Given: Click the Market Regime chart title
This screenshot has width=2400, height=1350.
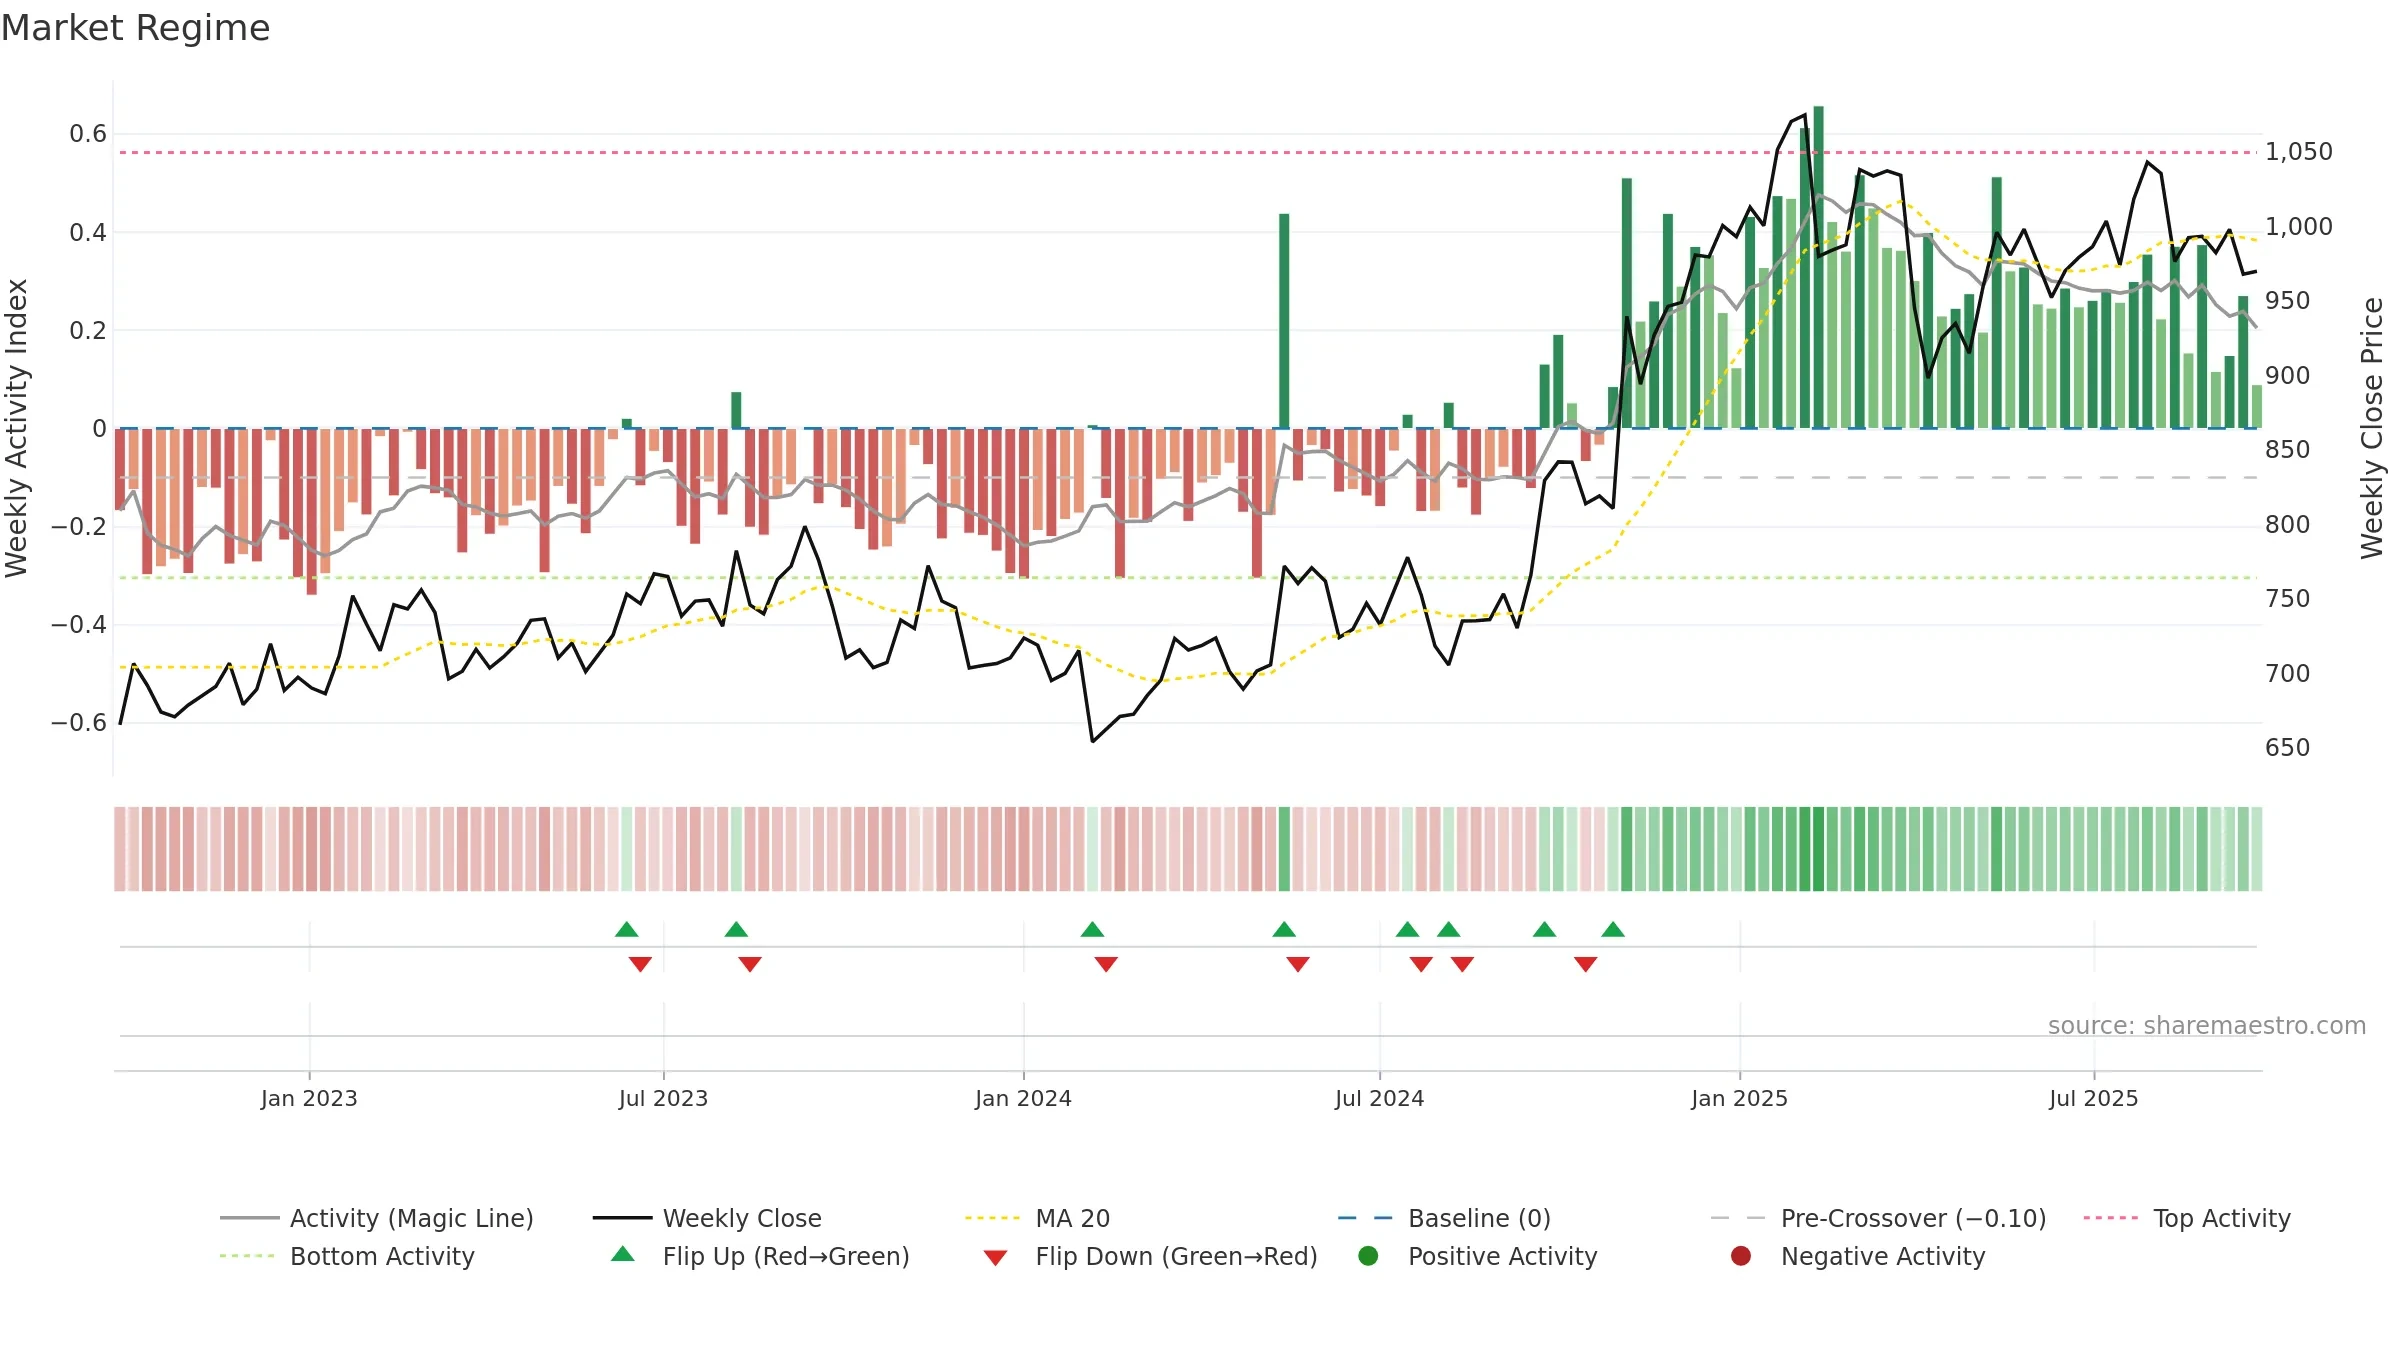Looking at the screenshot, I should [136, 28].
